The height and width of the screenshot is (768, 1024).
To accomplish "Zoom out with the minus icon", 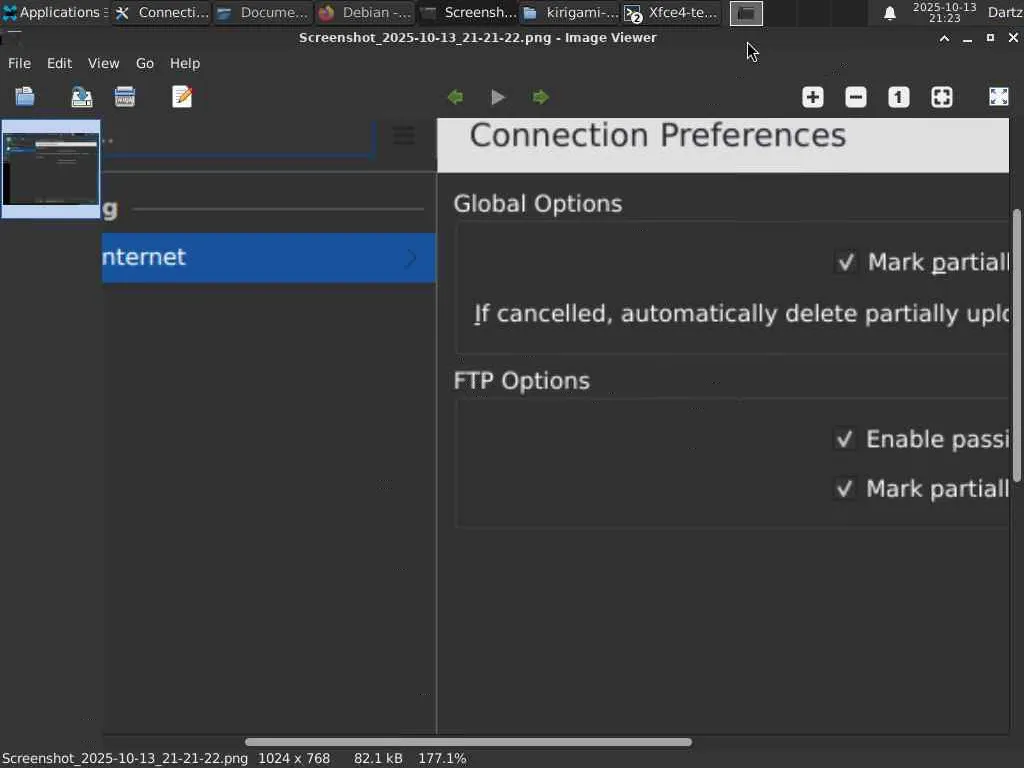I will pyautogui.click(x=856, y=97).
